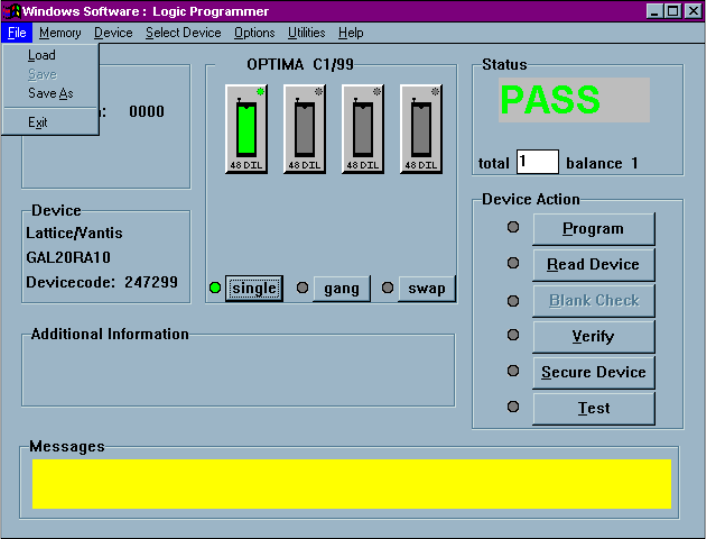The height and width of the screenshot is (539, 706).
Task: Select the second 48 DIL socket icon
Action: tap(305, 129)
